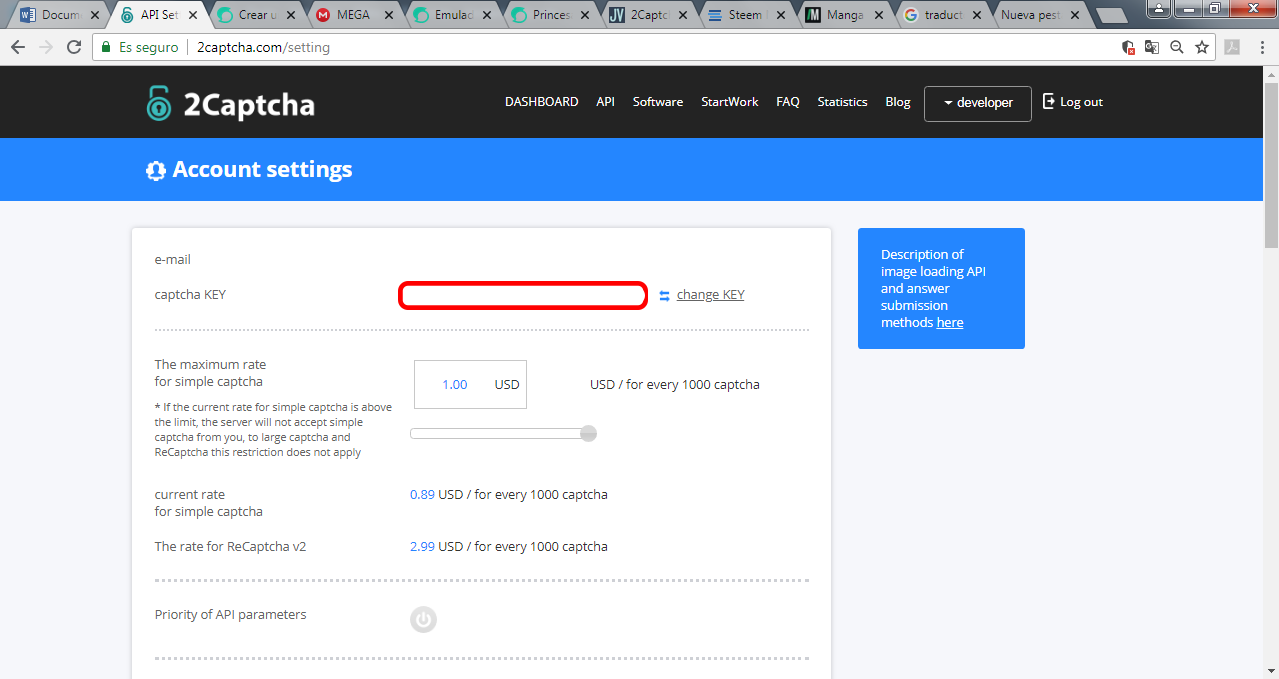
Task: Switch to the Nueva pestaña tab
Action: (1040, 16)
